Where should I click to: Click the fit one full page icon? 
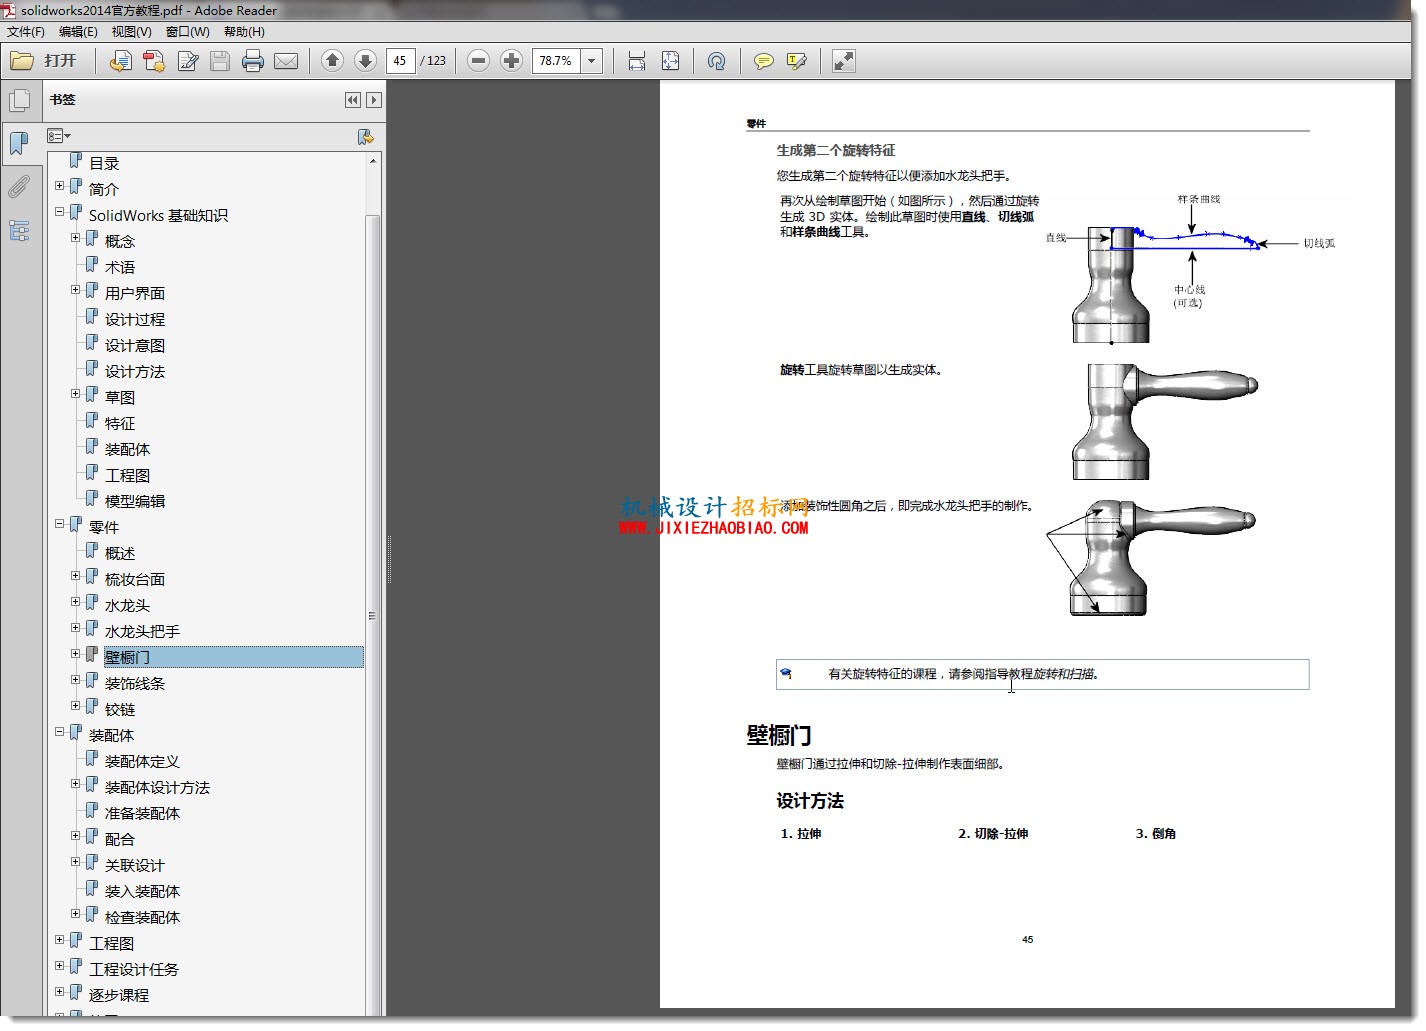click(x=670, y=61)
